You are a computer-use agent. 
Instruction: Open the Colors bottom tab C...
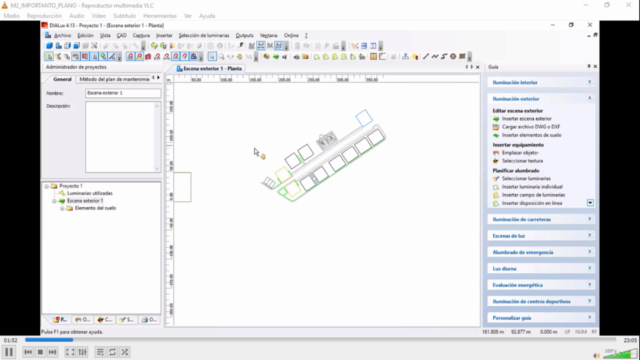pyautogui.click(x=104, y=320)
